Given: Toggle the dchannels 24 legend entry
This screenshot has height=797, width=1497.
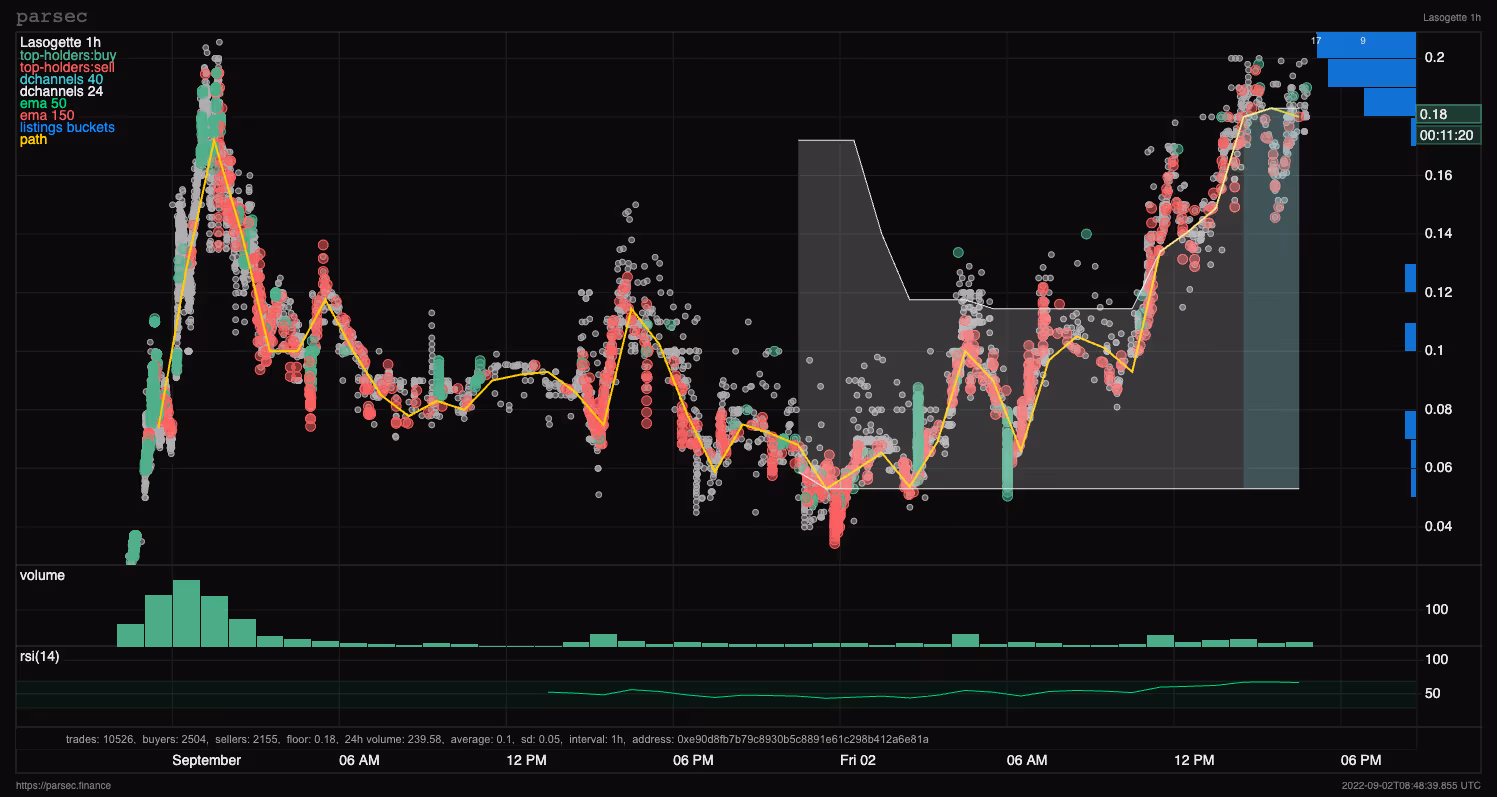Looking at the screenshot, I should pos(61,91).
